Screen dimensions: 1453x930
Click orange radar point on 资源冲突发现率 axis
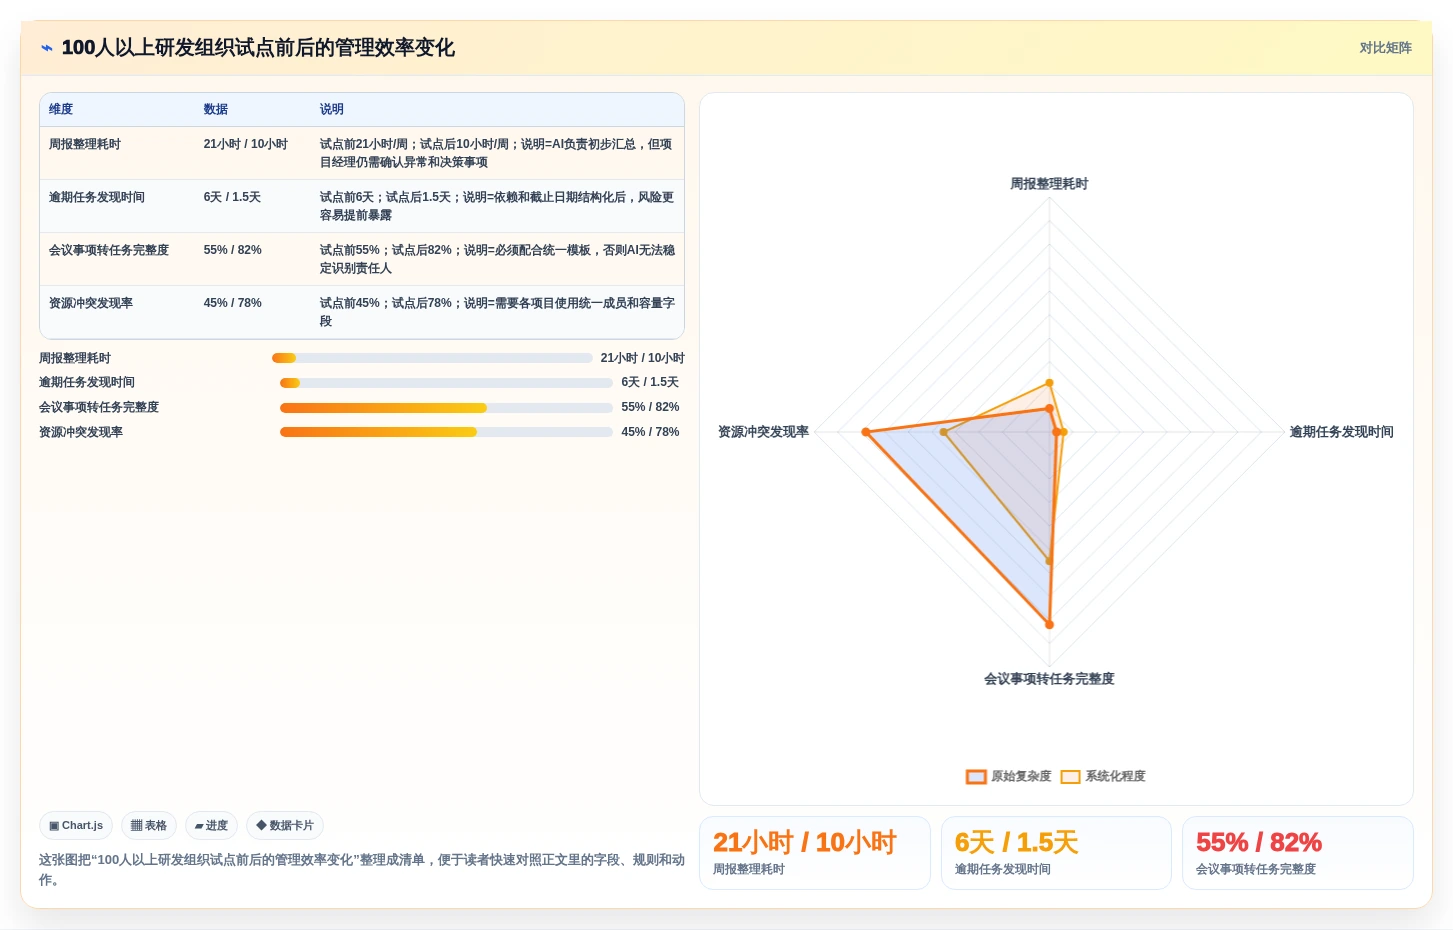[866, 432]
